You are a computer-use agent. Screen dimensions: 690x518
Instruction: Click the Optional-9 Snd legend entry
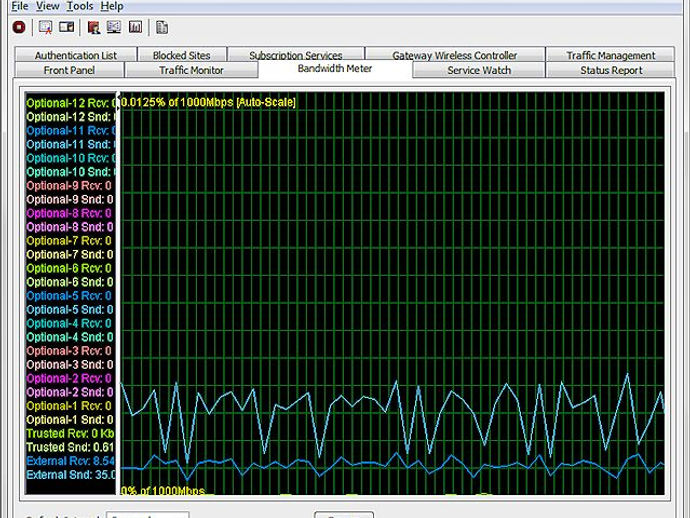70,199
